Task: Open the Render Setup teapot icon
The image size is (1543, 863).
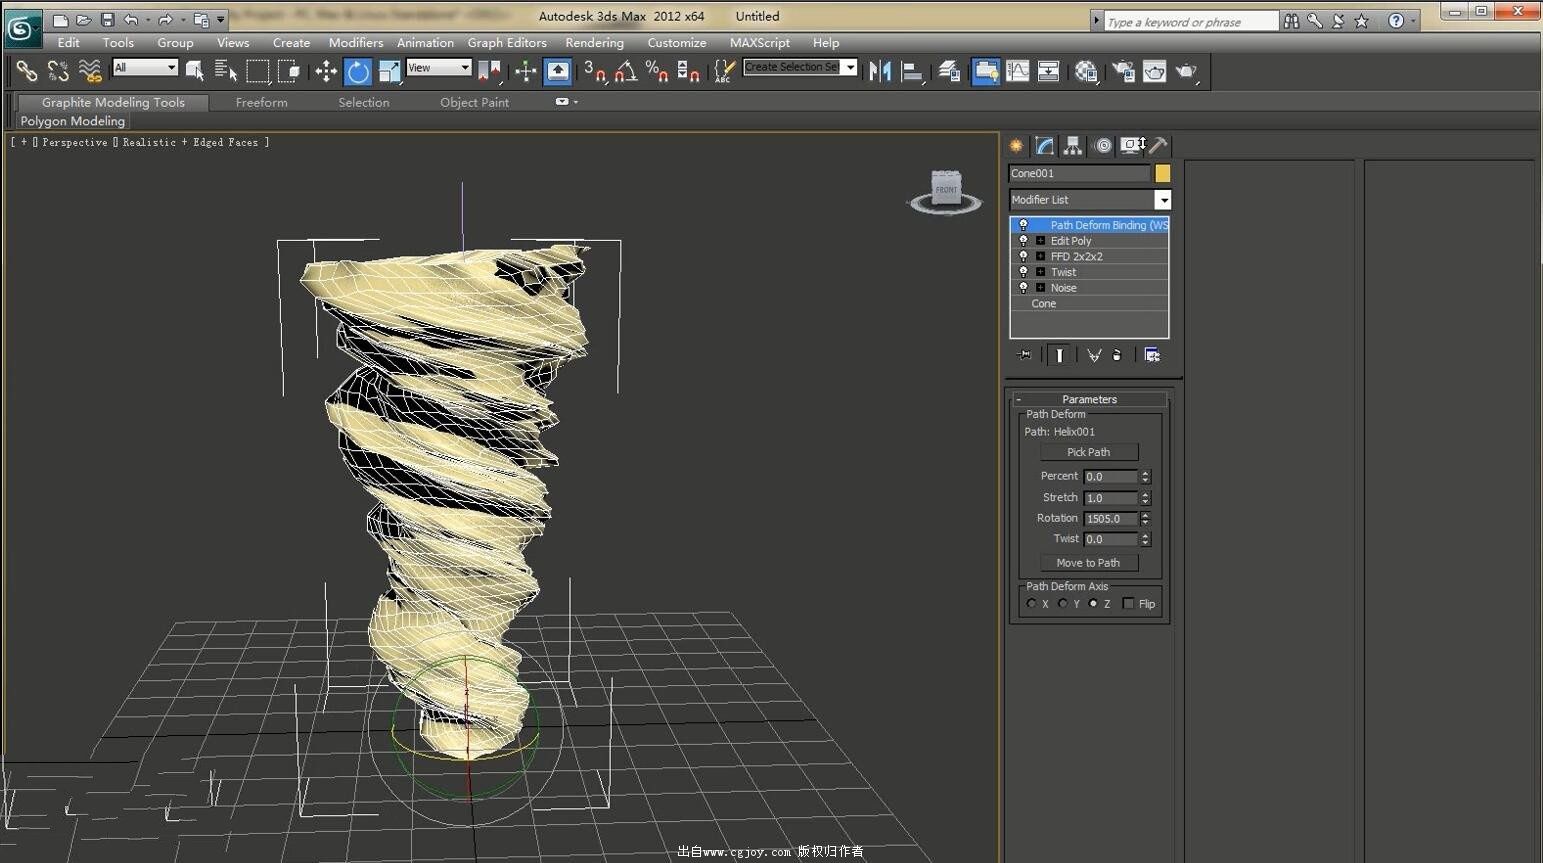Action: click(1123, 71)
